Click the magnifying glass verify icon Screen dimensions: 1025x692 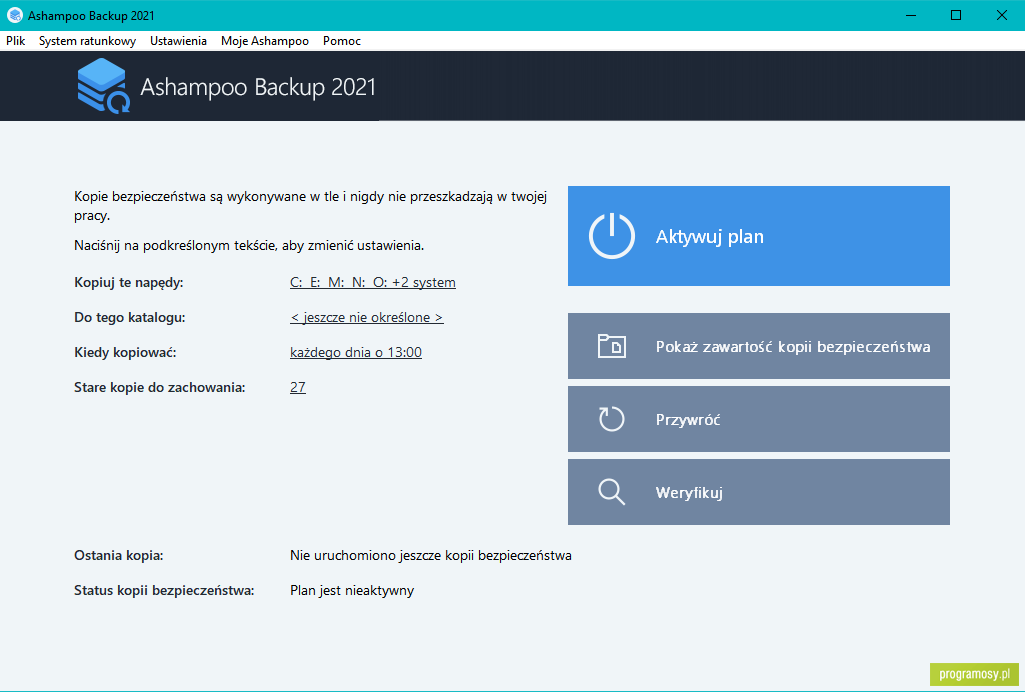(612, 492)
